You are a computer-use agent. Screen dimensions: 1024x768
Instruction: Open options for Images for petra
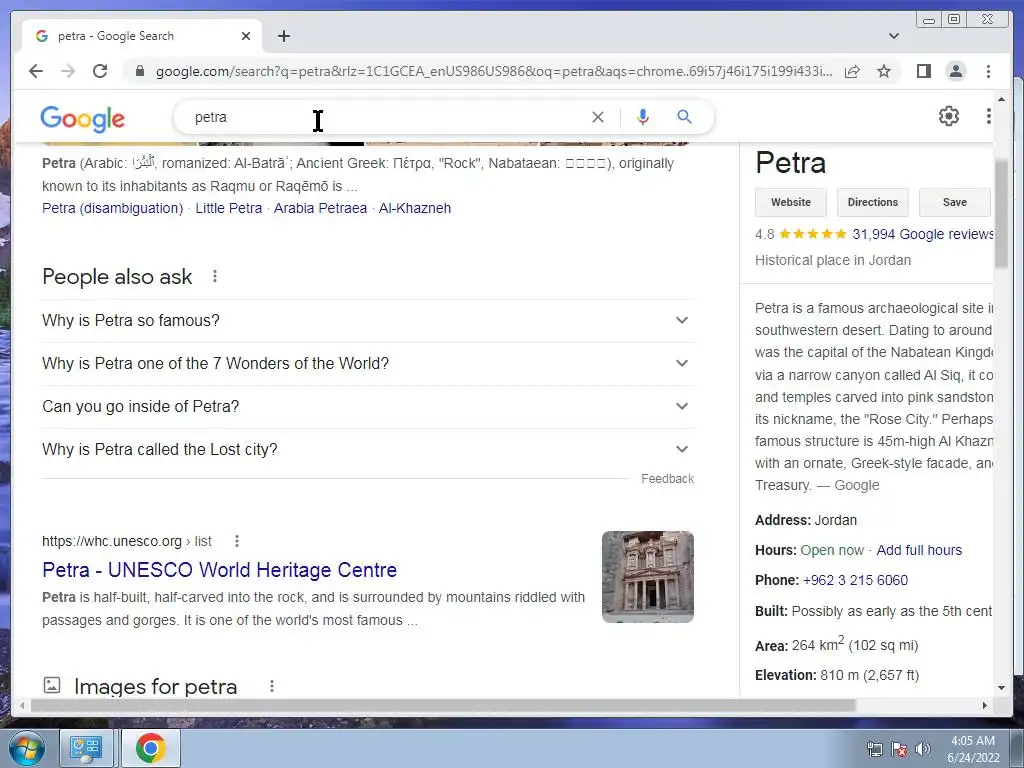(272, 686)
